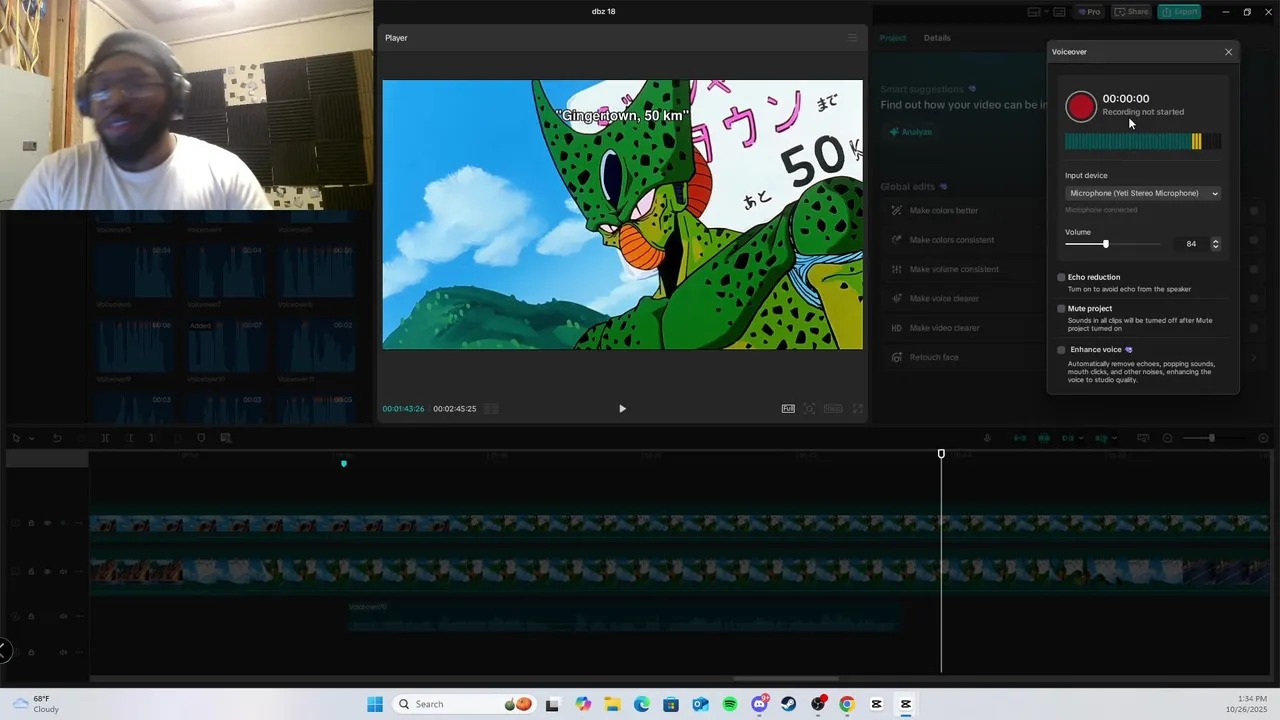
Task: Enable the Enhance voice checkbox
Action: (1061, 350)
